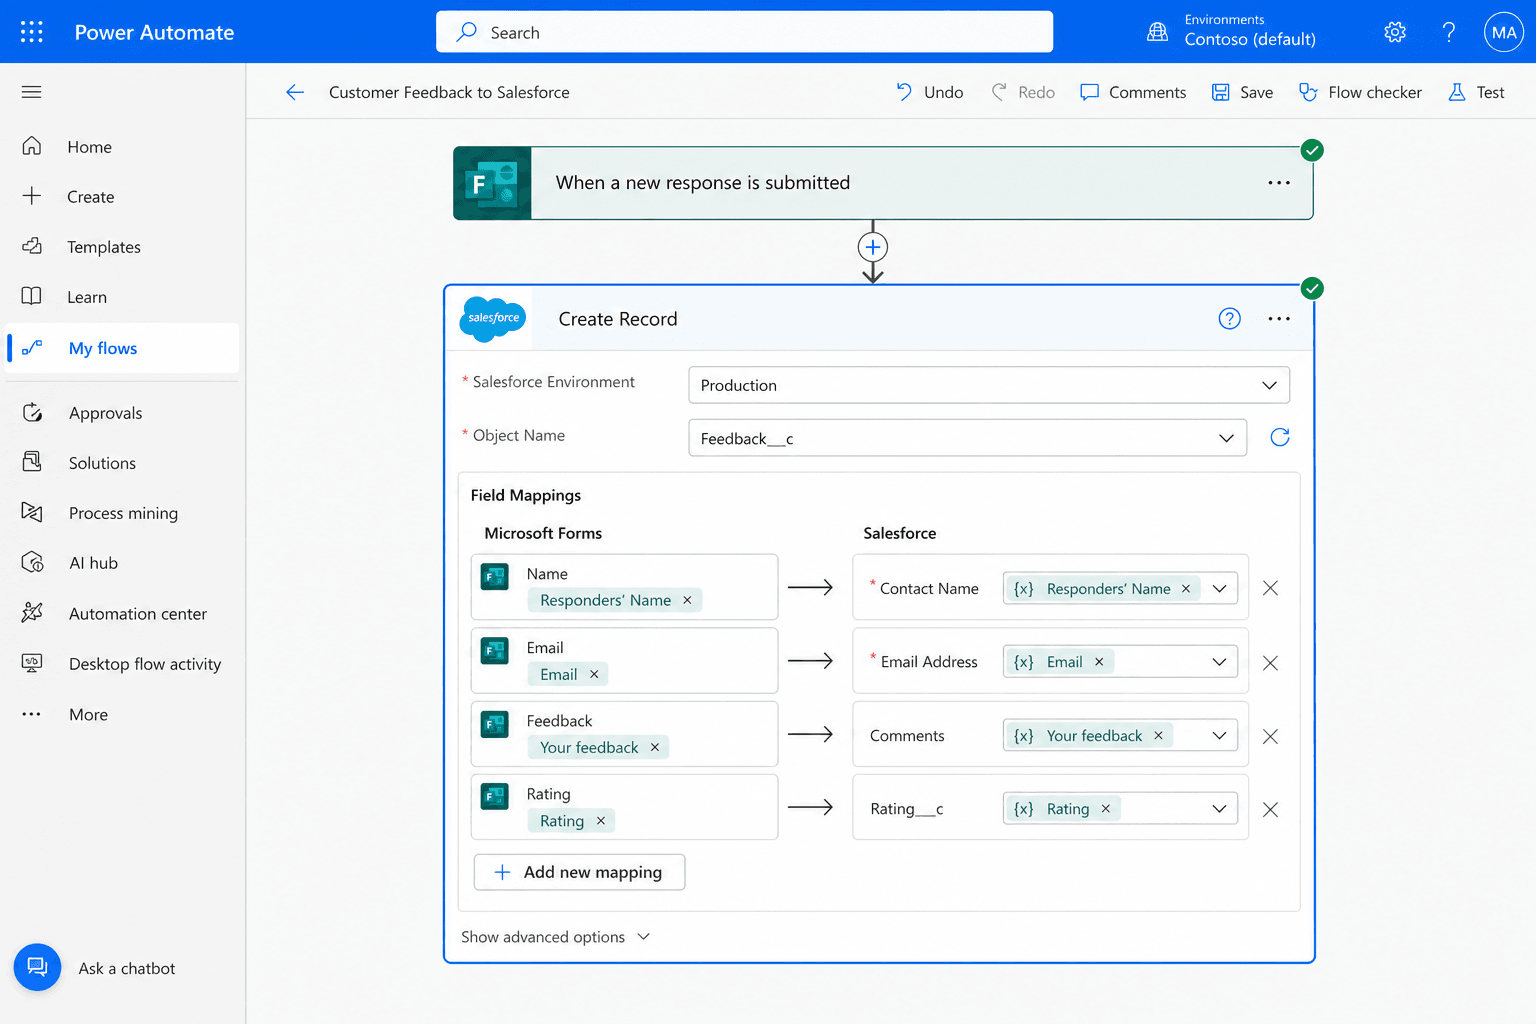Open the Ask a chatbot button
This screenshot has width=1536, height=1024.
[x=37, y=967]
